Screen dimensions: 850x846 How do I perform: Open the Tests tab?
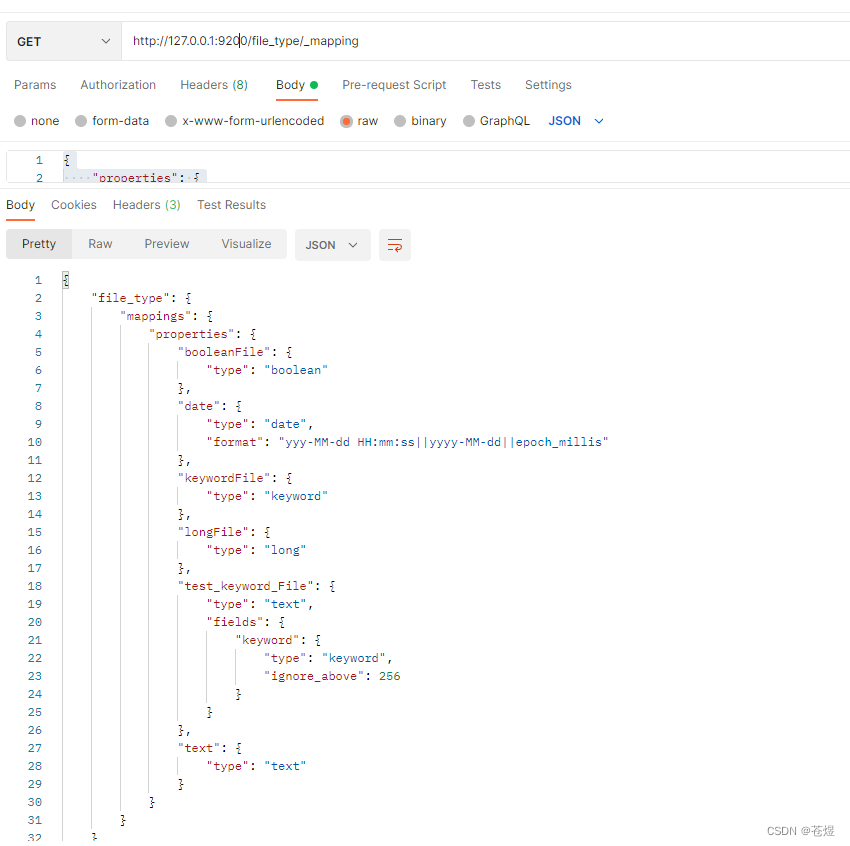(x=485, y=85)
